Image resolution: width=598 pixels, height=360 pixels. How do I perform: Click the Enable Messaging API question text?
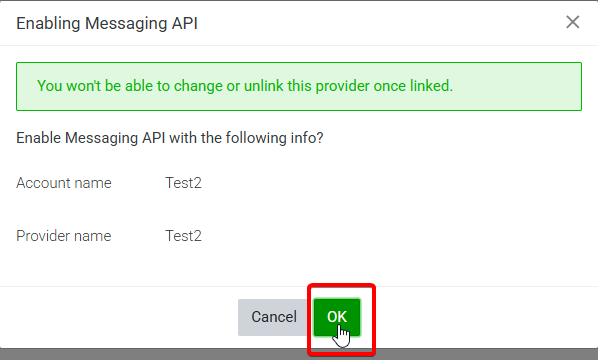pos(170,138)
